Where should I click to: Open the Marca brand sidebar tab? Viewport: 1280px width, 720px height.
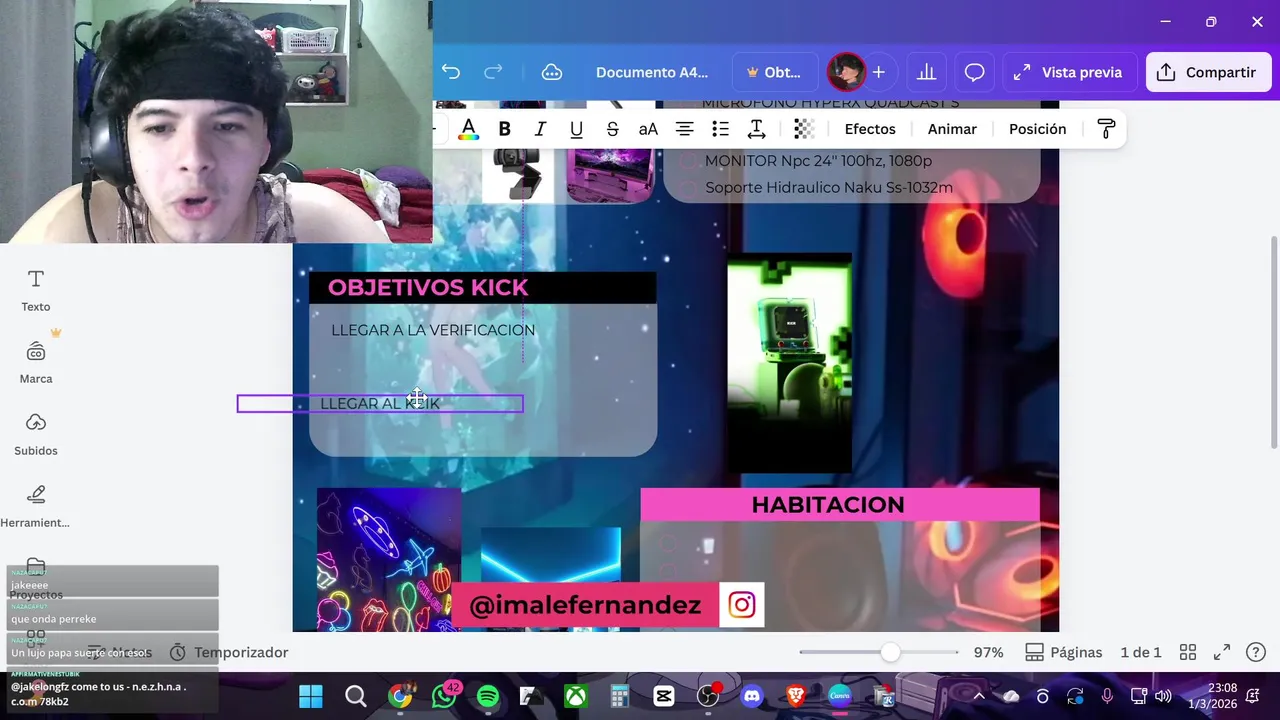pyautogui.click(x=36, y=362)
